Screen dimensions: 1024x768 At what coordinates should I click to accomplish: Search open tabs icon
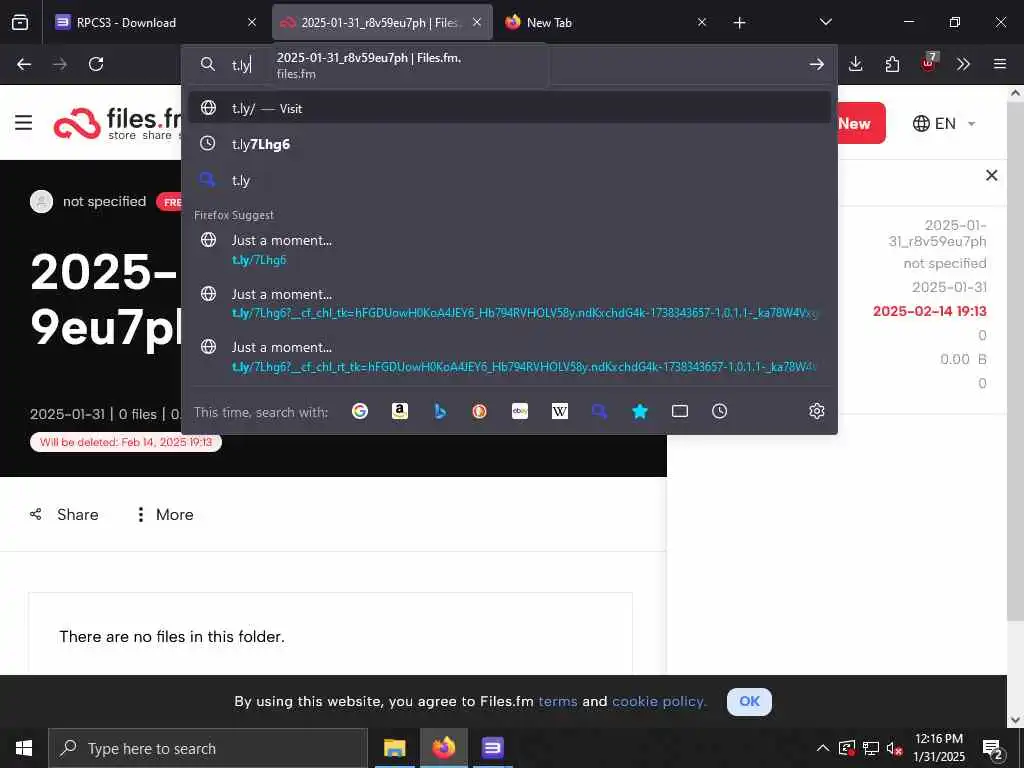pos(680,411)
